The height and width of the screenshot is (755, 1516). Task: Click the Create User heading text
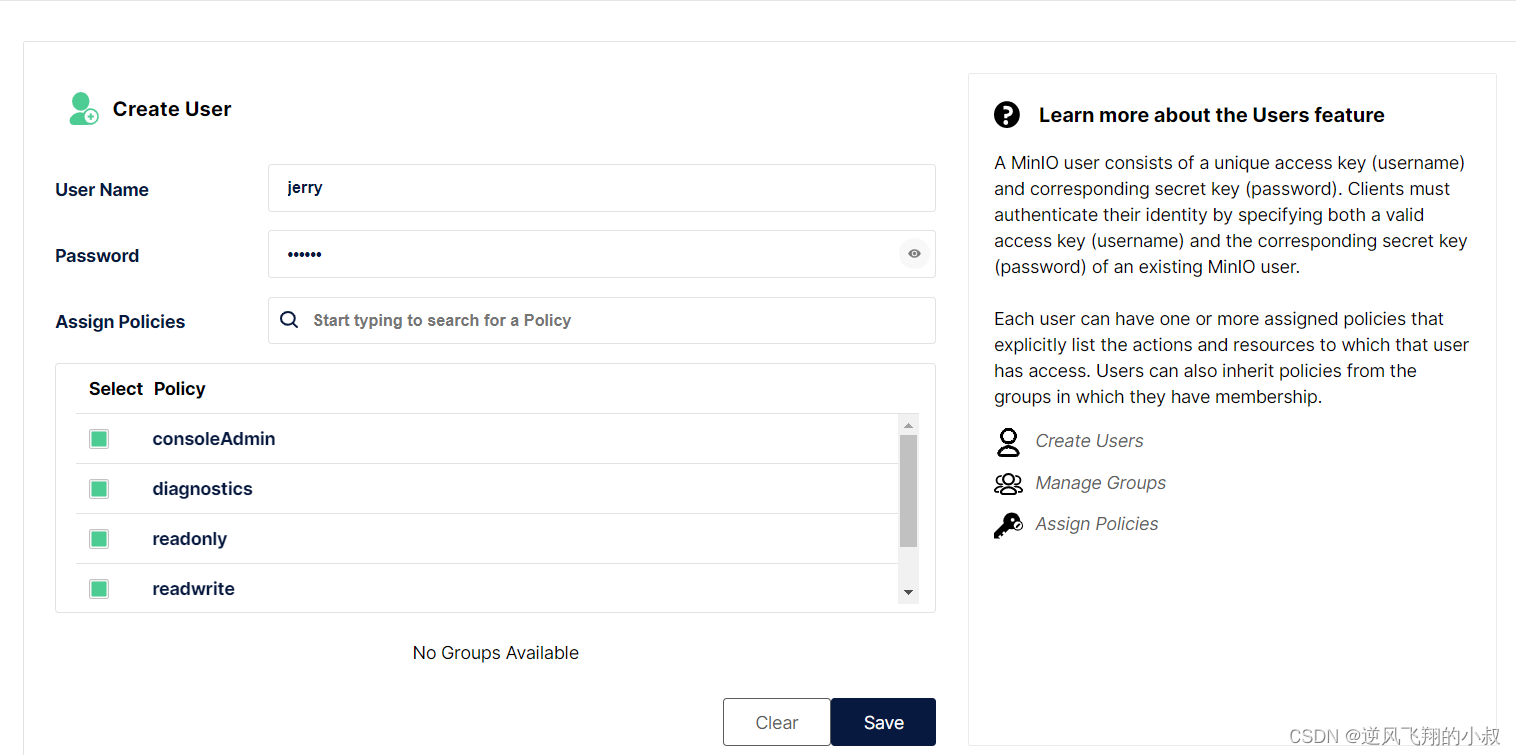coord(172,109)
